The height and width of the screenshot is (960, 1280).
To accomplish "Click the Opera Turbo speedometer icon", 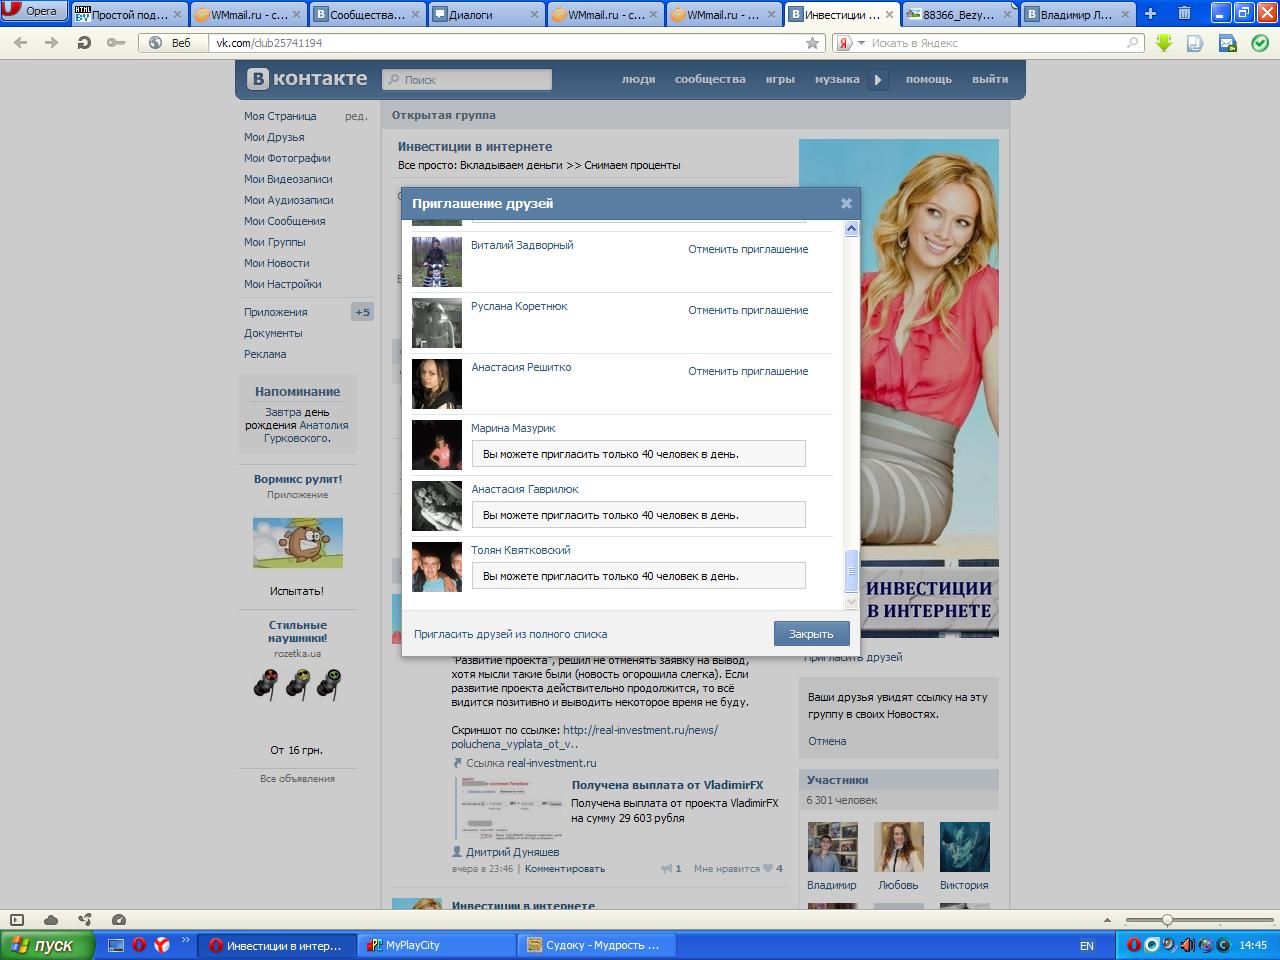I will (x=119, y=919).
